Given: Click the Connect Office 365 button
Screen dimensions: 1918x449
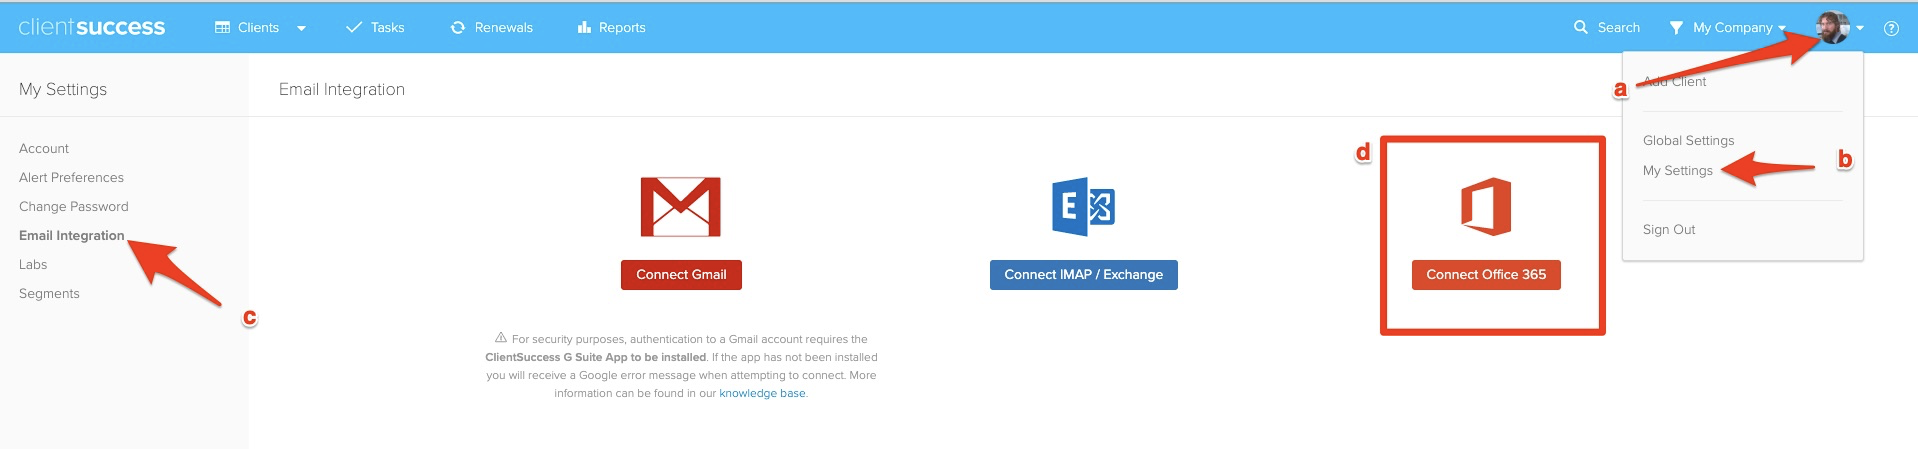Looking at the screenshot, I should [x=1486, y=275].
